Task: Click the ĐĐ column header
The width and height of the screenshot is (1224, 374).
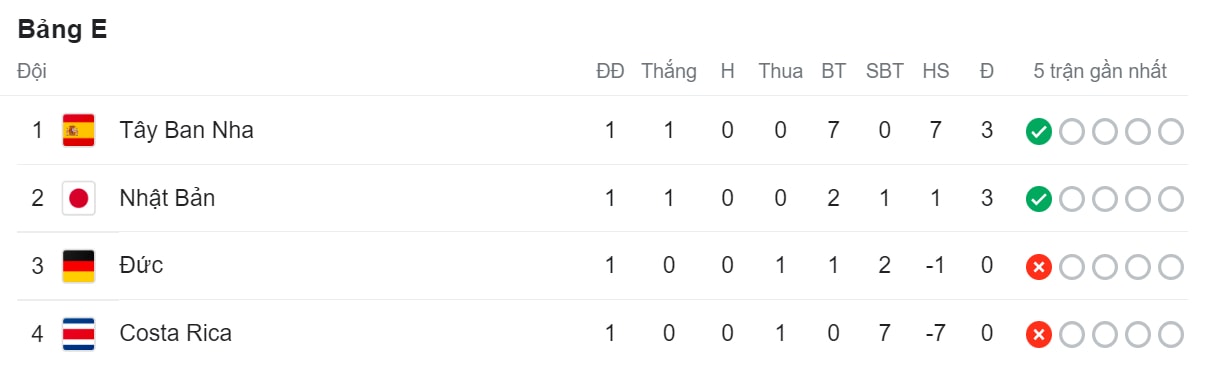Action: tap(610, 71)
